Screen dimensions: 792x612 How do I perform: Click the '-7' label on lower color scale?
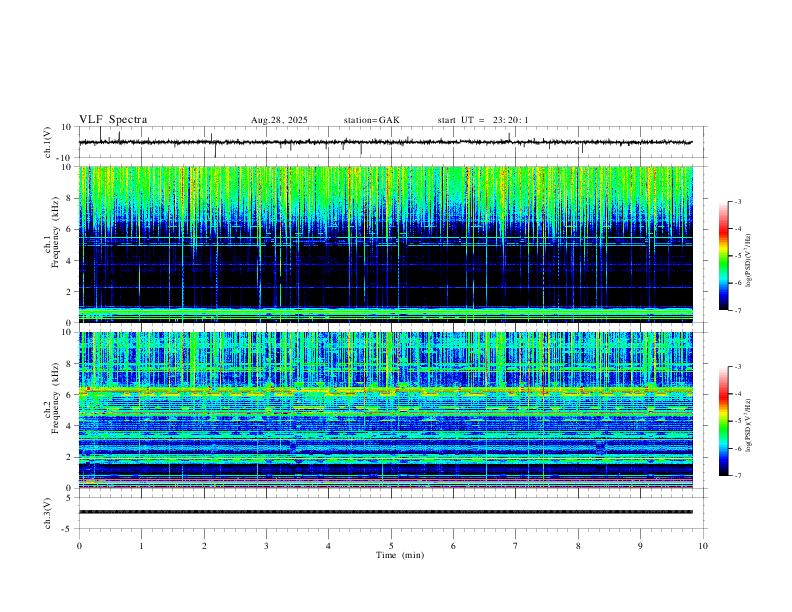coord(737,476)
